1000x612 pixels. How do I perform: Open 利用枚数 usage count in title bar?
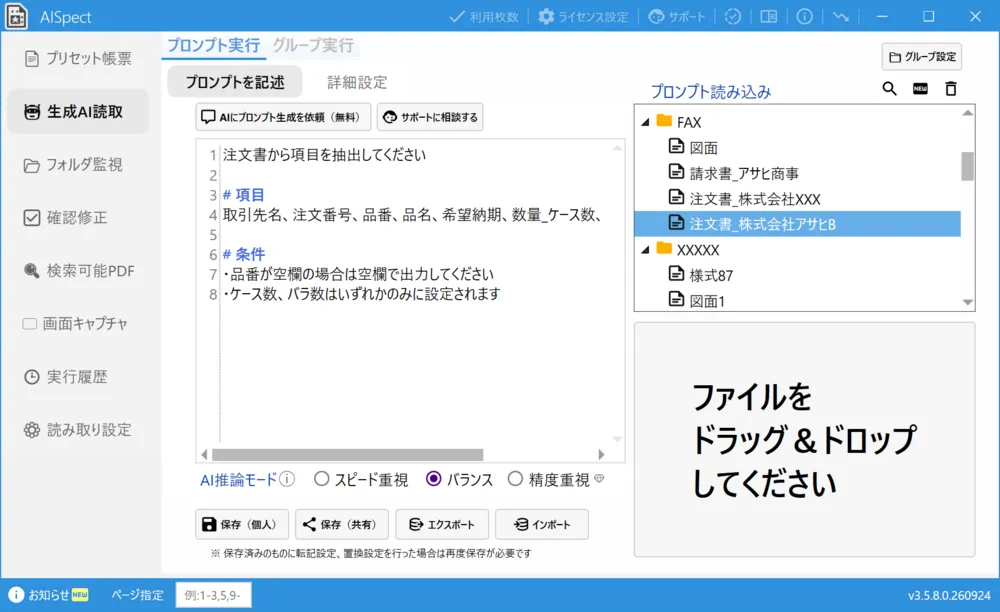point(484,17)
